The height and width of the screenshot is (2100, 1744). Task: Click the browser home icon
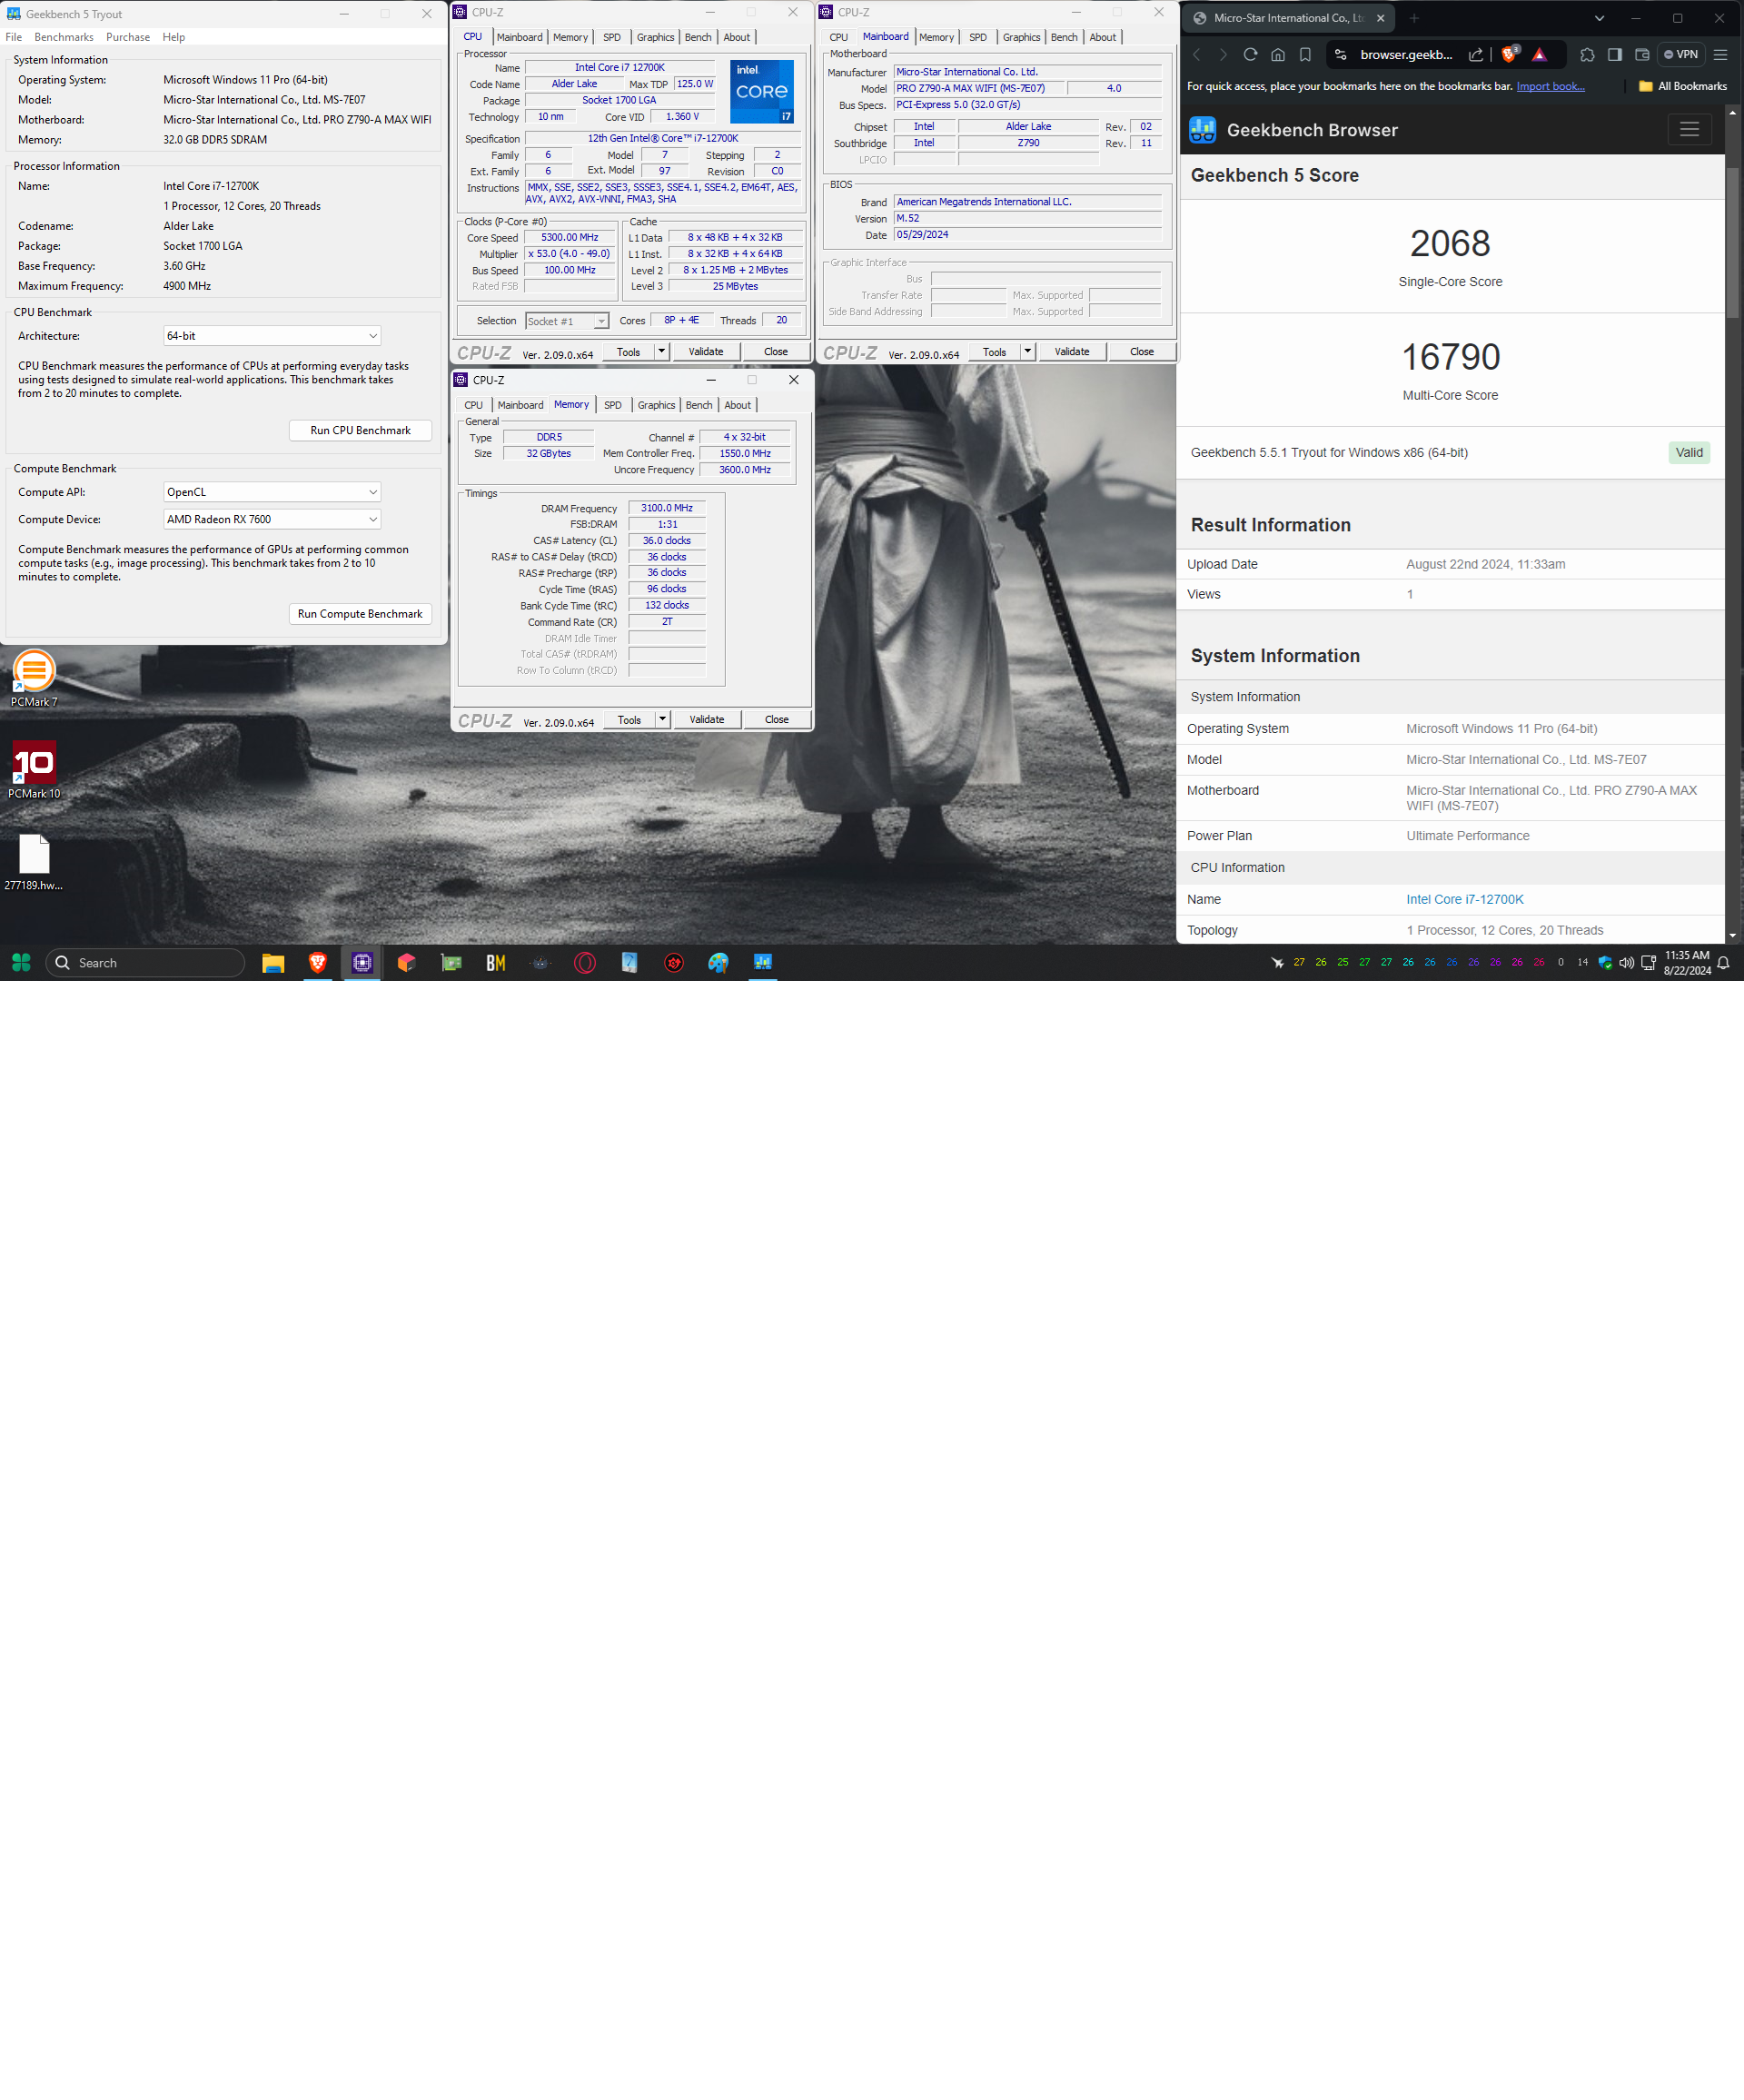click(1278, 55)
